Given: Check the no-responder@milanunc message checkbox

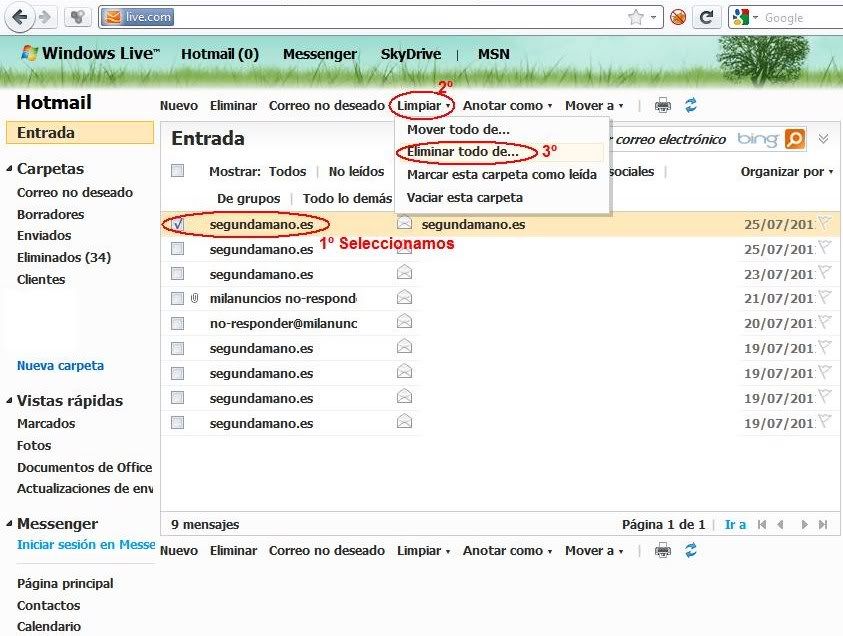Looking at the screenshot, I should (x=177, y=323).
